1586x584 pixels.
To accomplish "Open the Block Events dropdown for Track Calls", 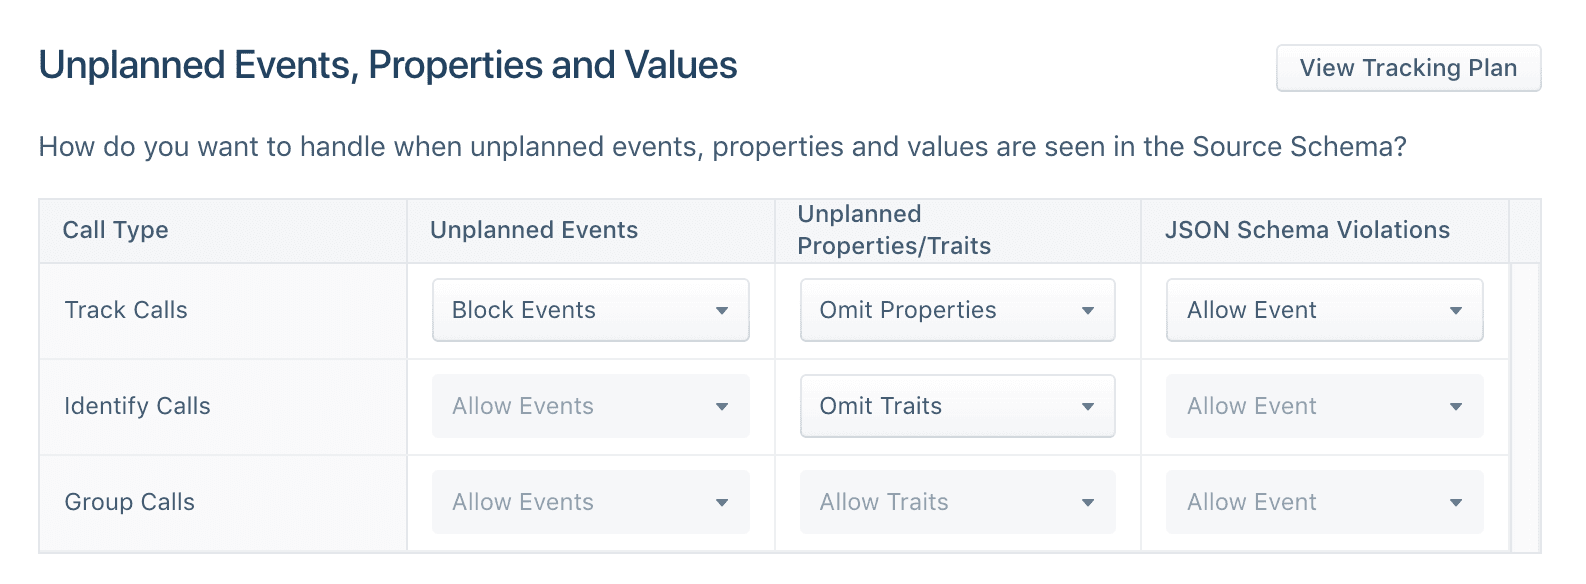I will [590, 310].
